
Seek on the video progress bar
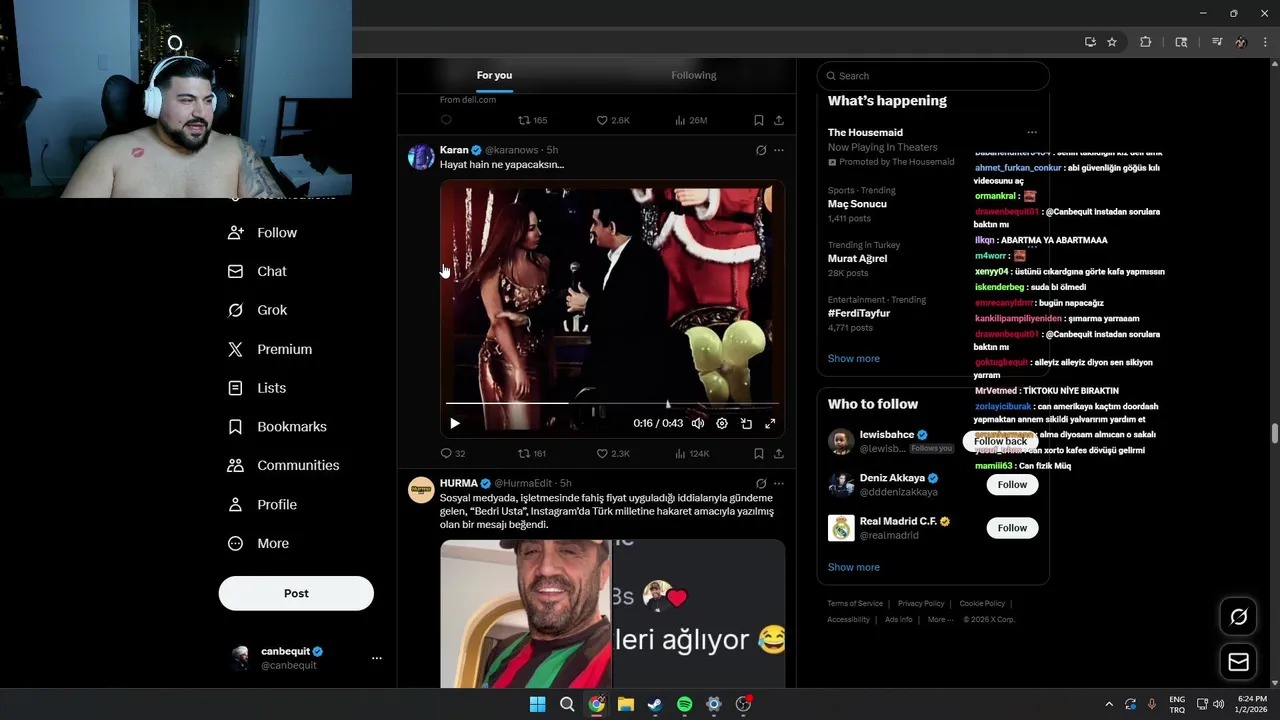tap(612, 403)
